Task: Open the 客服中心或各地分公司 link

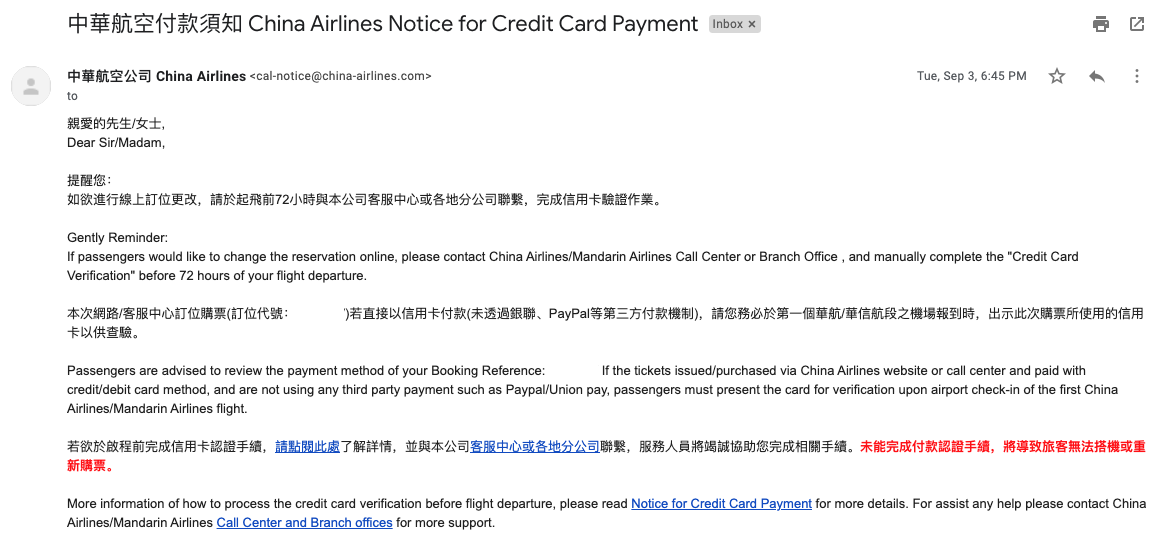Action: [534, 447]
